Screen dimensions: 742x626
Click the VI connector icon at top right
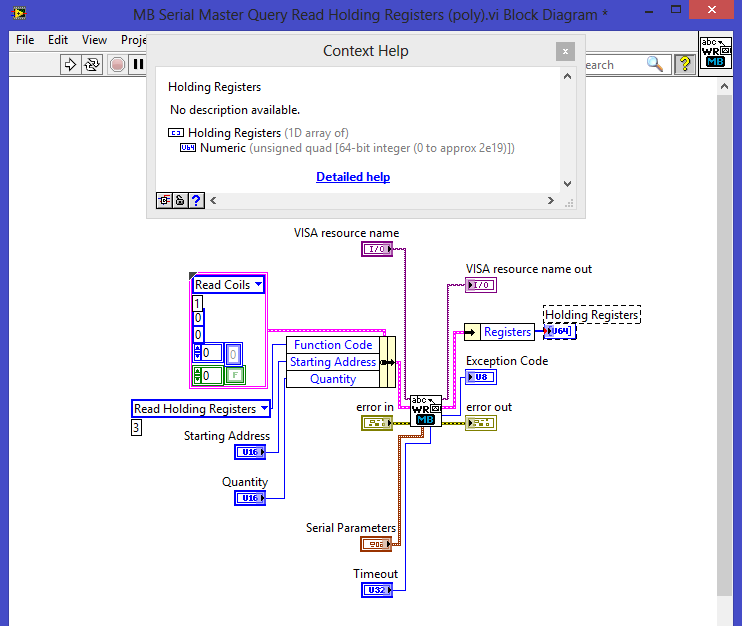(x=713, y=53)
